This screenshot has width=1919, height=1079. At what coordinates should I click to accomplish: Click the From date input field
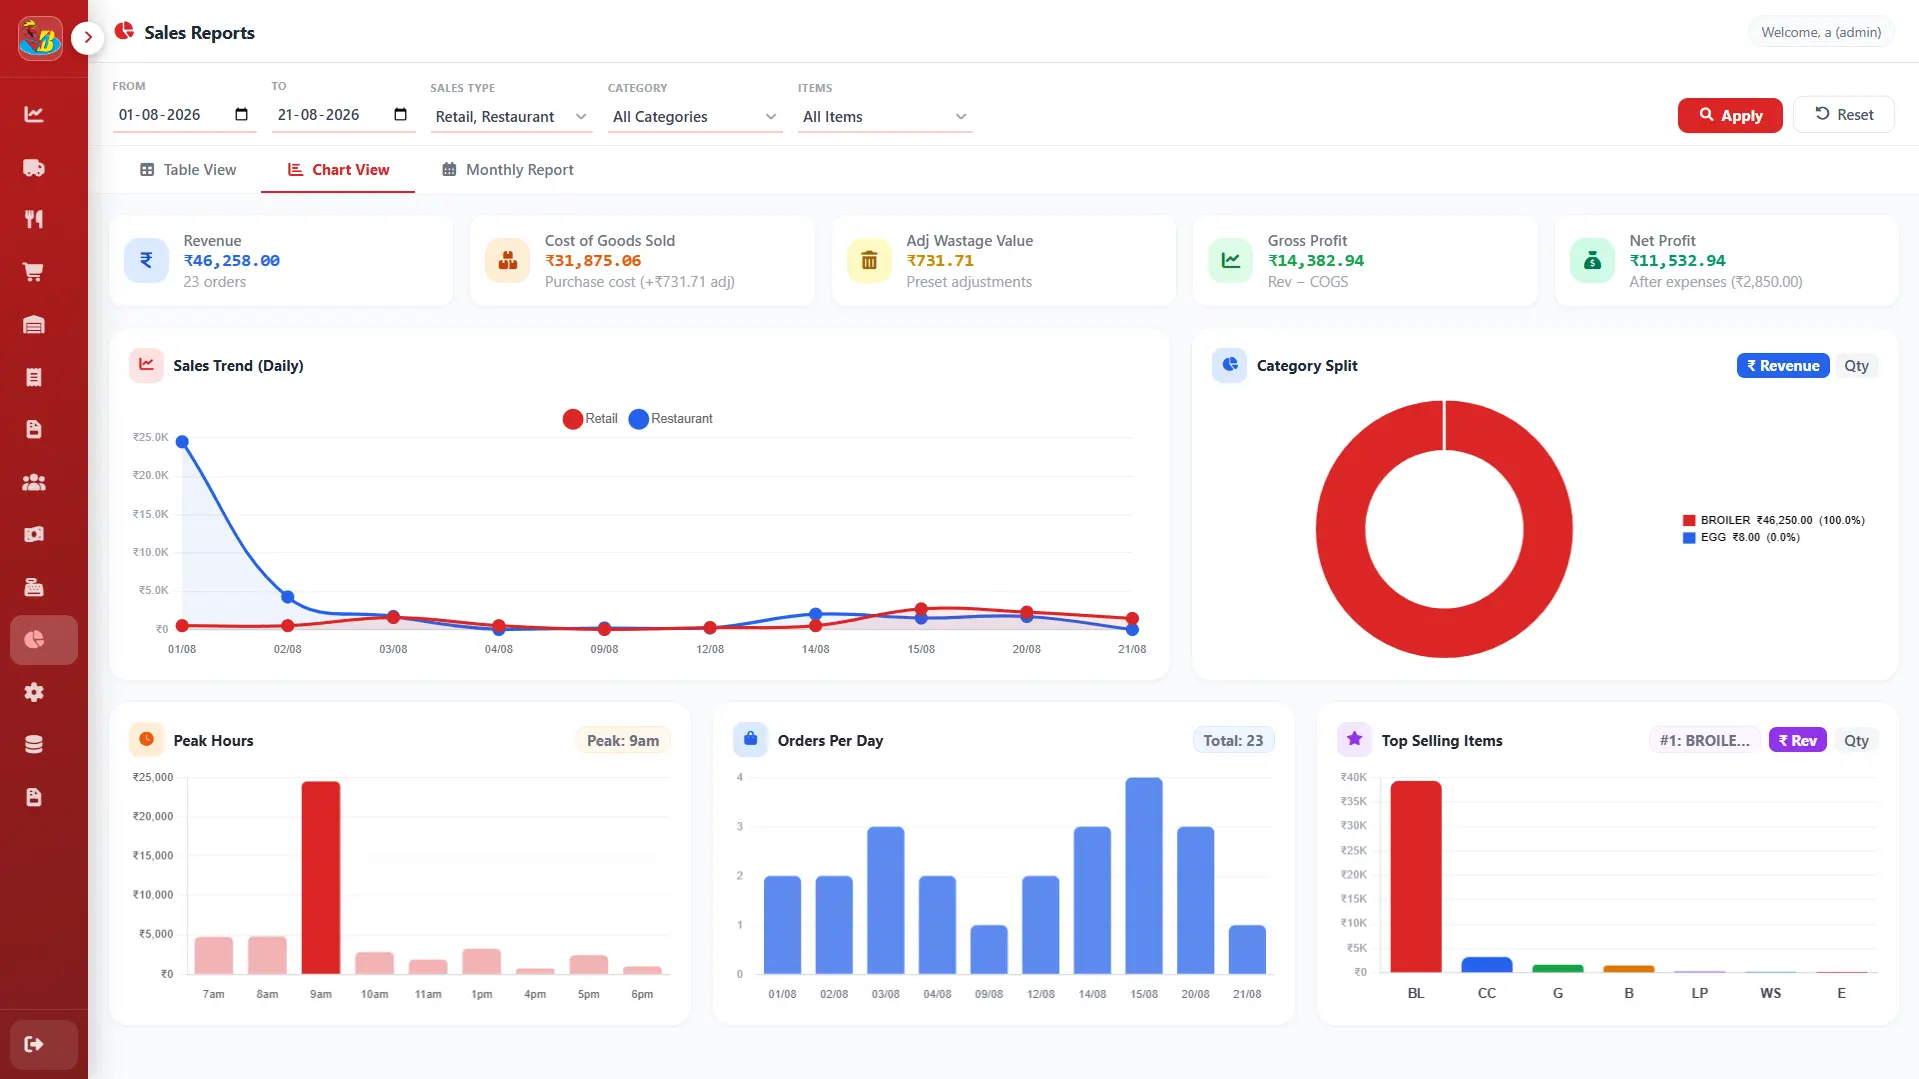click(185, 115)
